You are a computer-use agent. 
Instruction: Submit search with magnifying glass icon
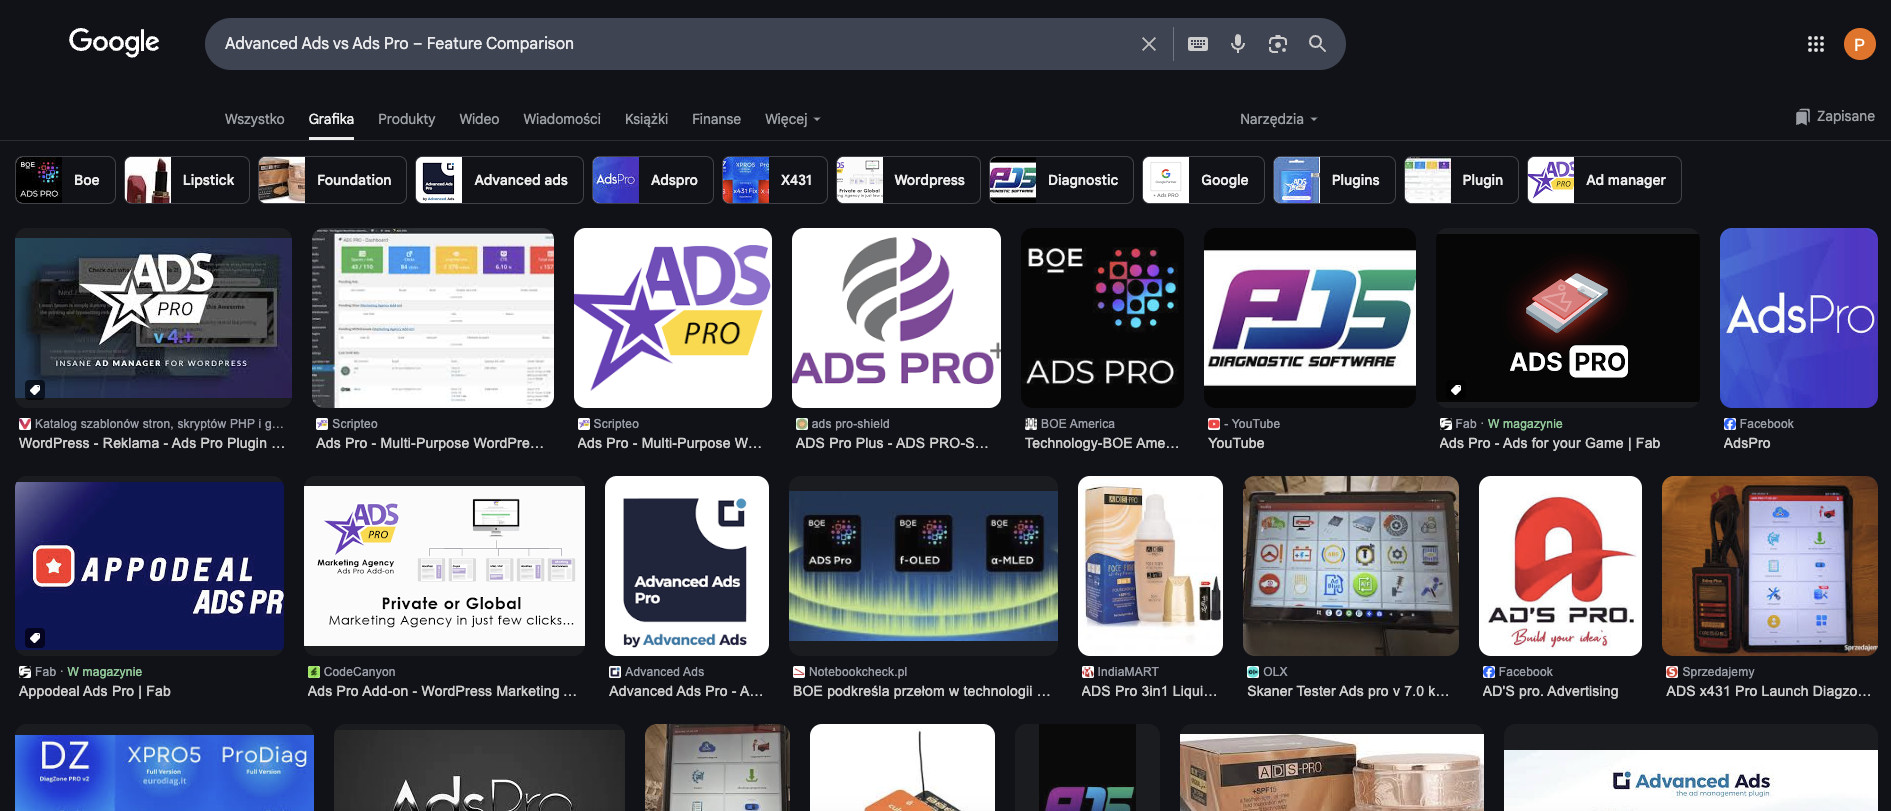coord(1318,44)
